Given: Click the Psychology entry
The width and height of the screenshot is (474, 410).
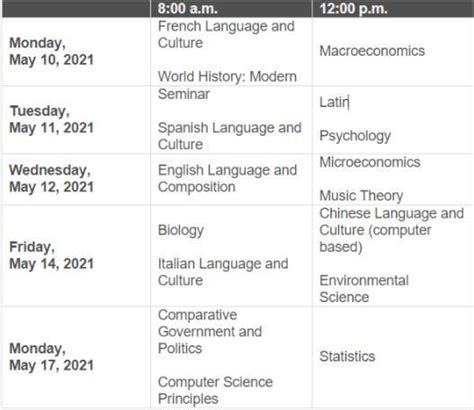Looking at the screenshot, I should (355, 136).
